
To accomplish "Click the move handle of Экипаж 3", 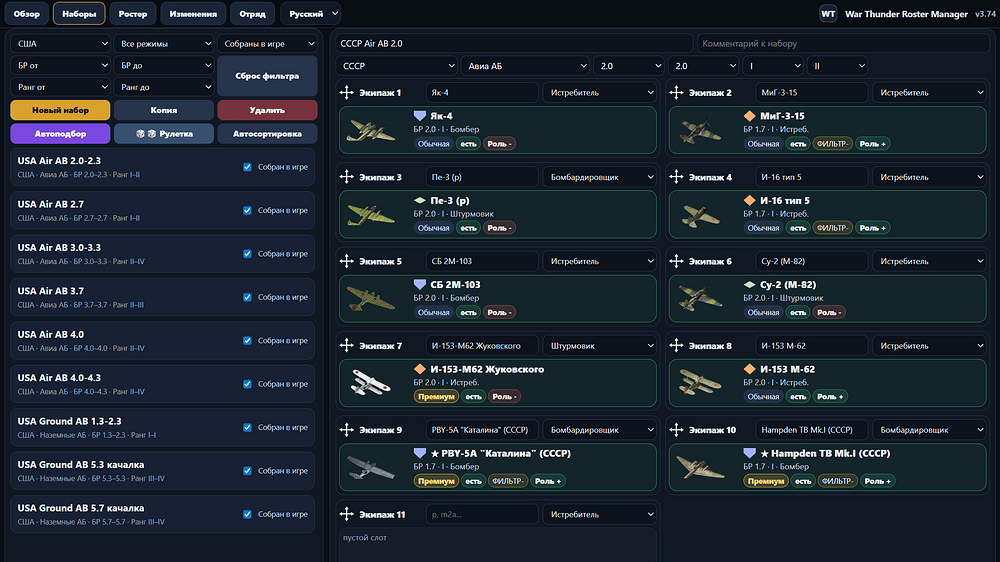I will [346, 177].
